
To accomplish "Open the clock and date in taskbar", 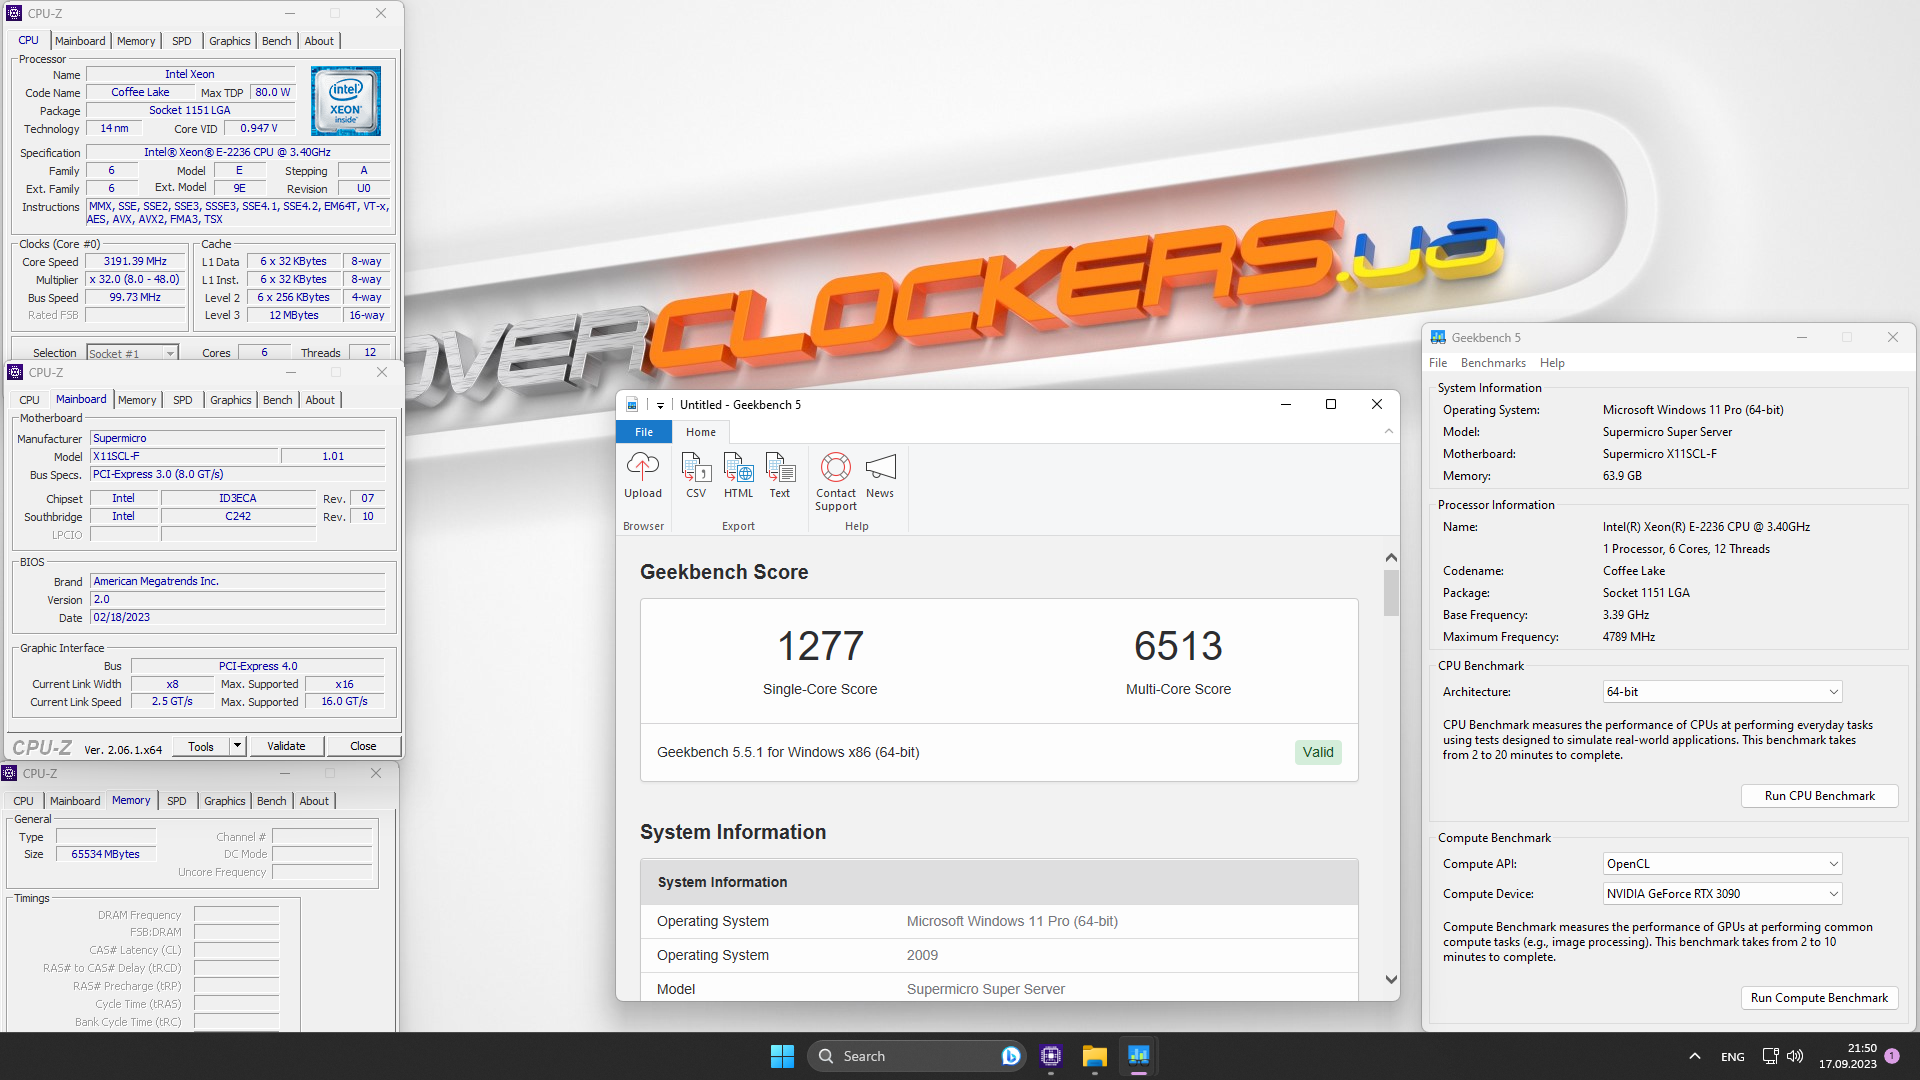I will (1848, 1056).
